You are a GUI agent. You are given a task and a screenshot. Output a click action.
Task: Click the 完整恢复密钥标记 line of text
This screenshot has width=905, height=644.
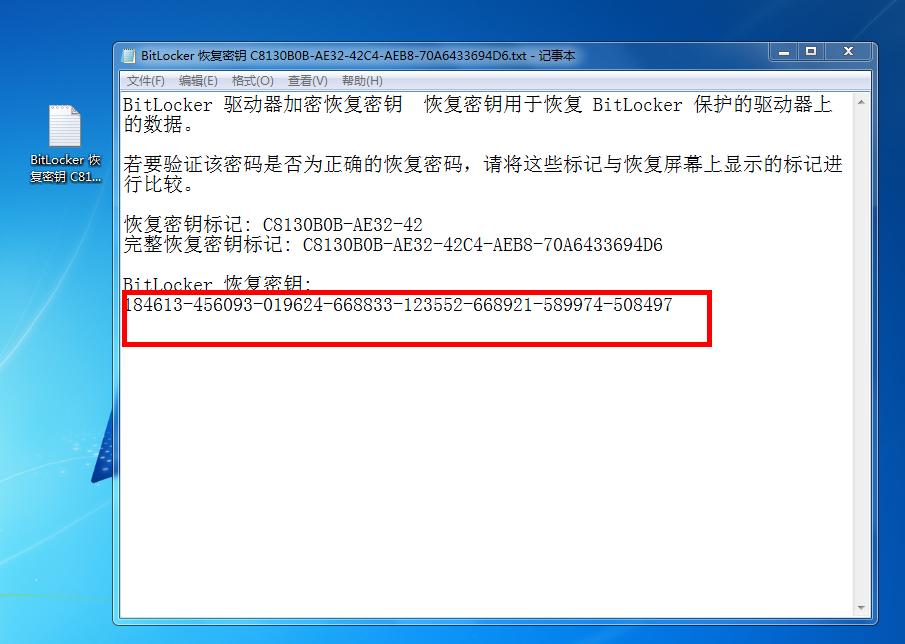[393, 245]
